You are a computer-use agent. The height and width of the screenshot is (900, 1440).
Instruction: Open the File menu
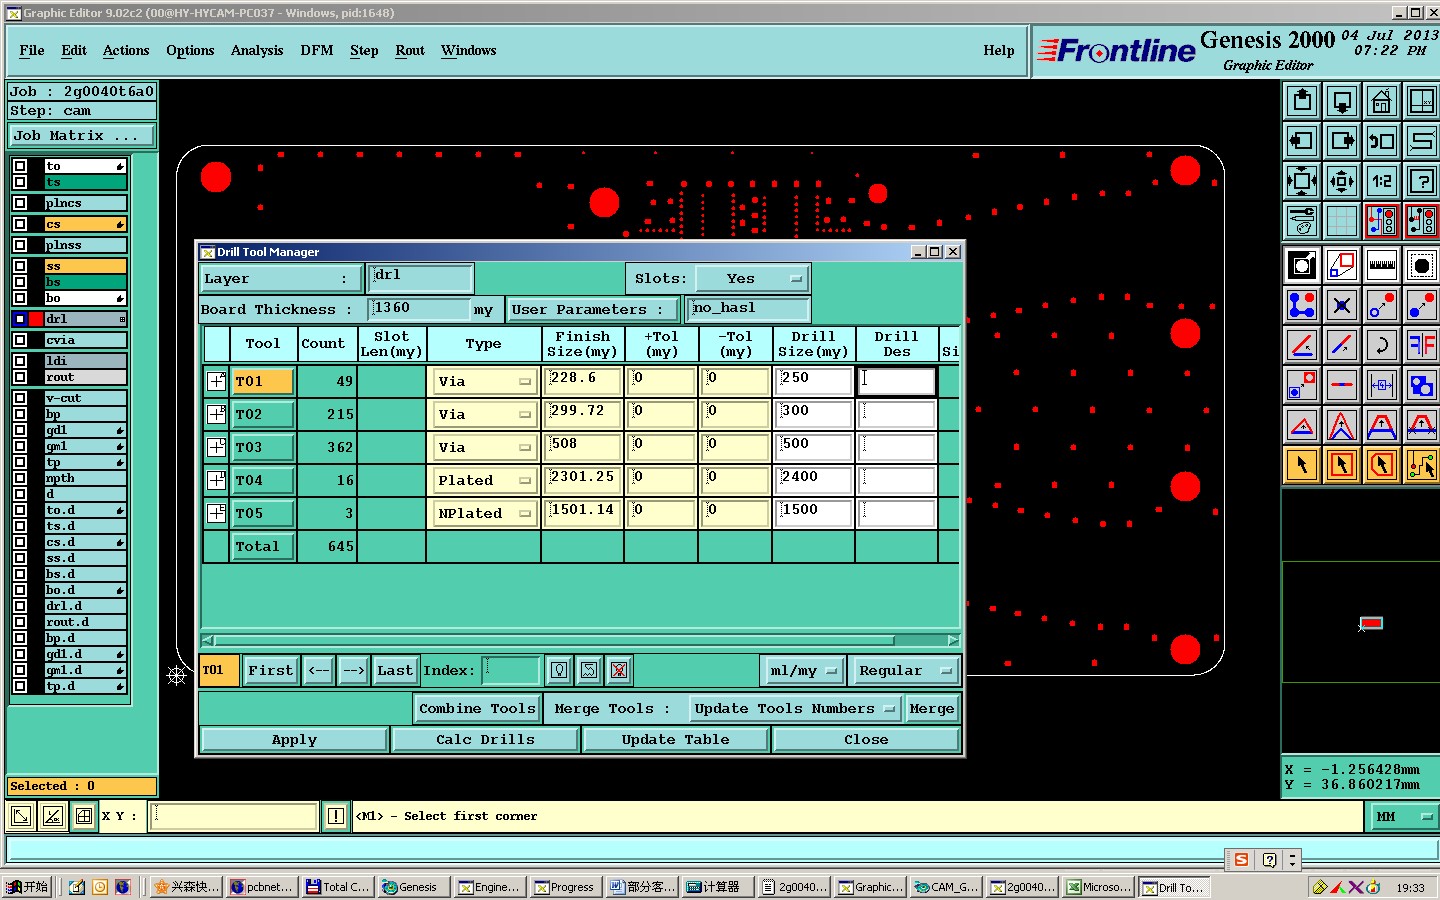click(x=32, y=51)
